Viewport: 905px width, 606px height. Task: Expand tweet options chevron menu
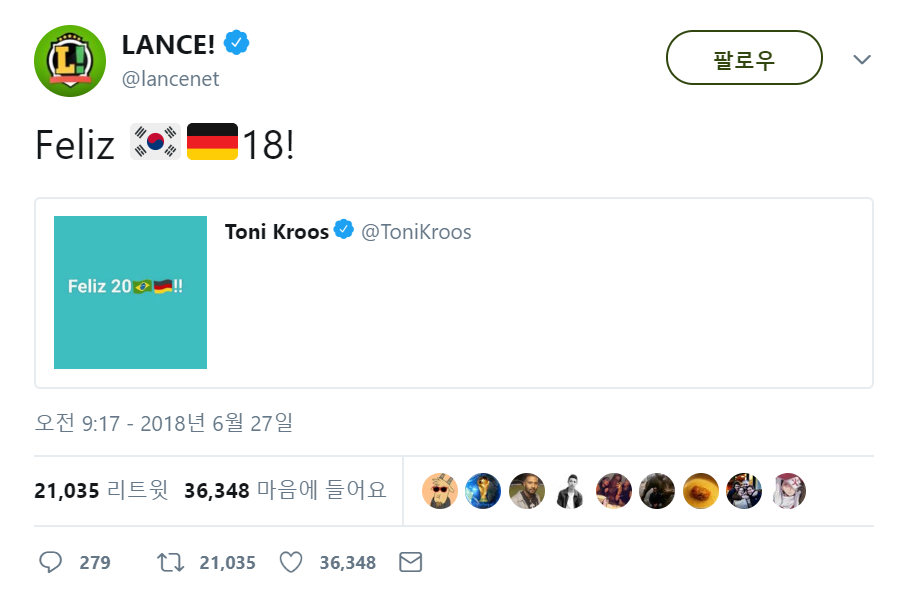(x=862, y=59)
